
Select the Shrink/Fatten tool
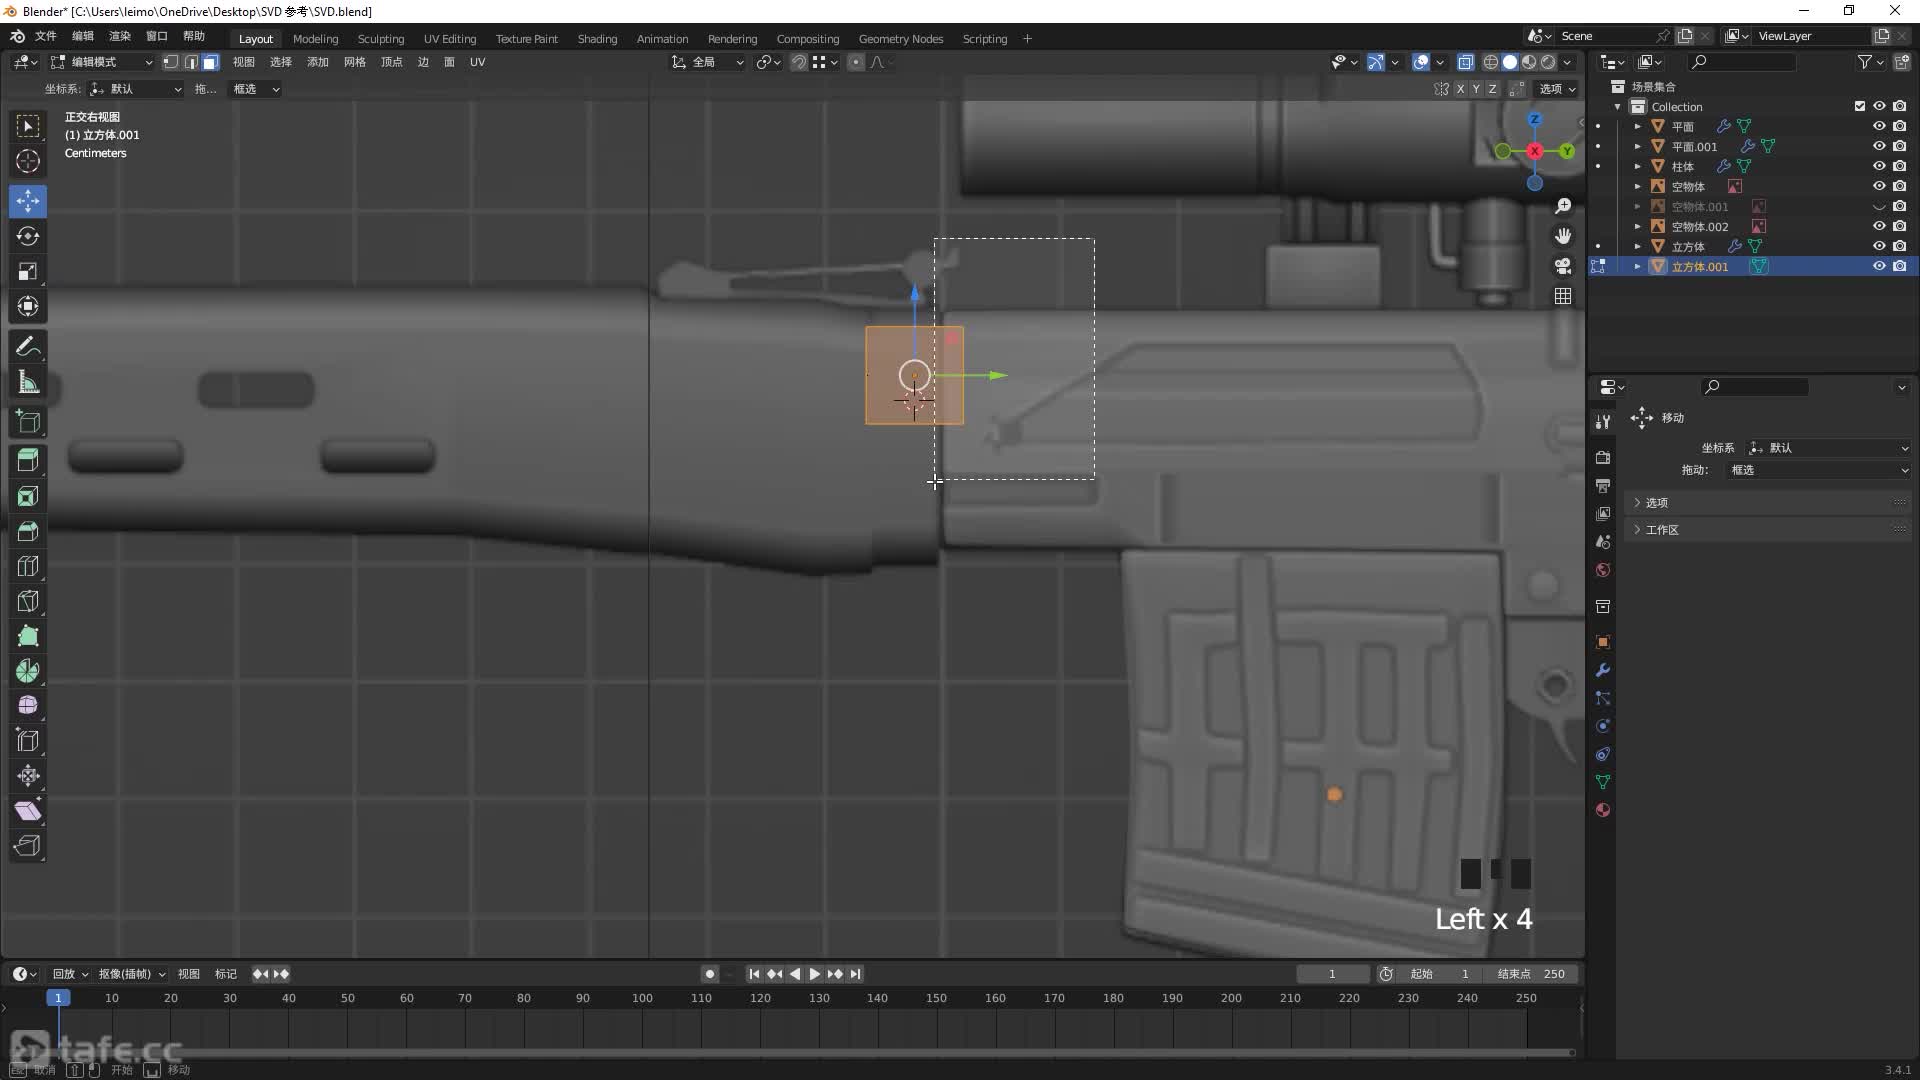click(28, 776)
